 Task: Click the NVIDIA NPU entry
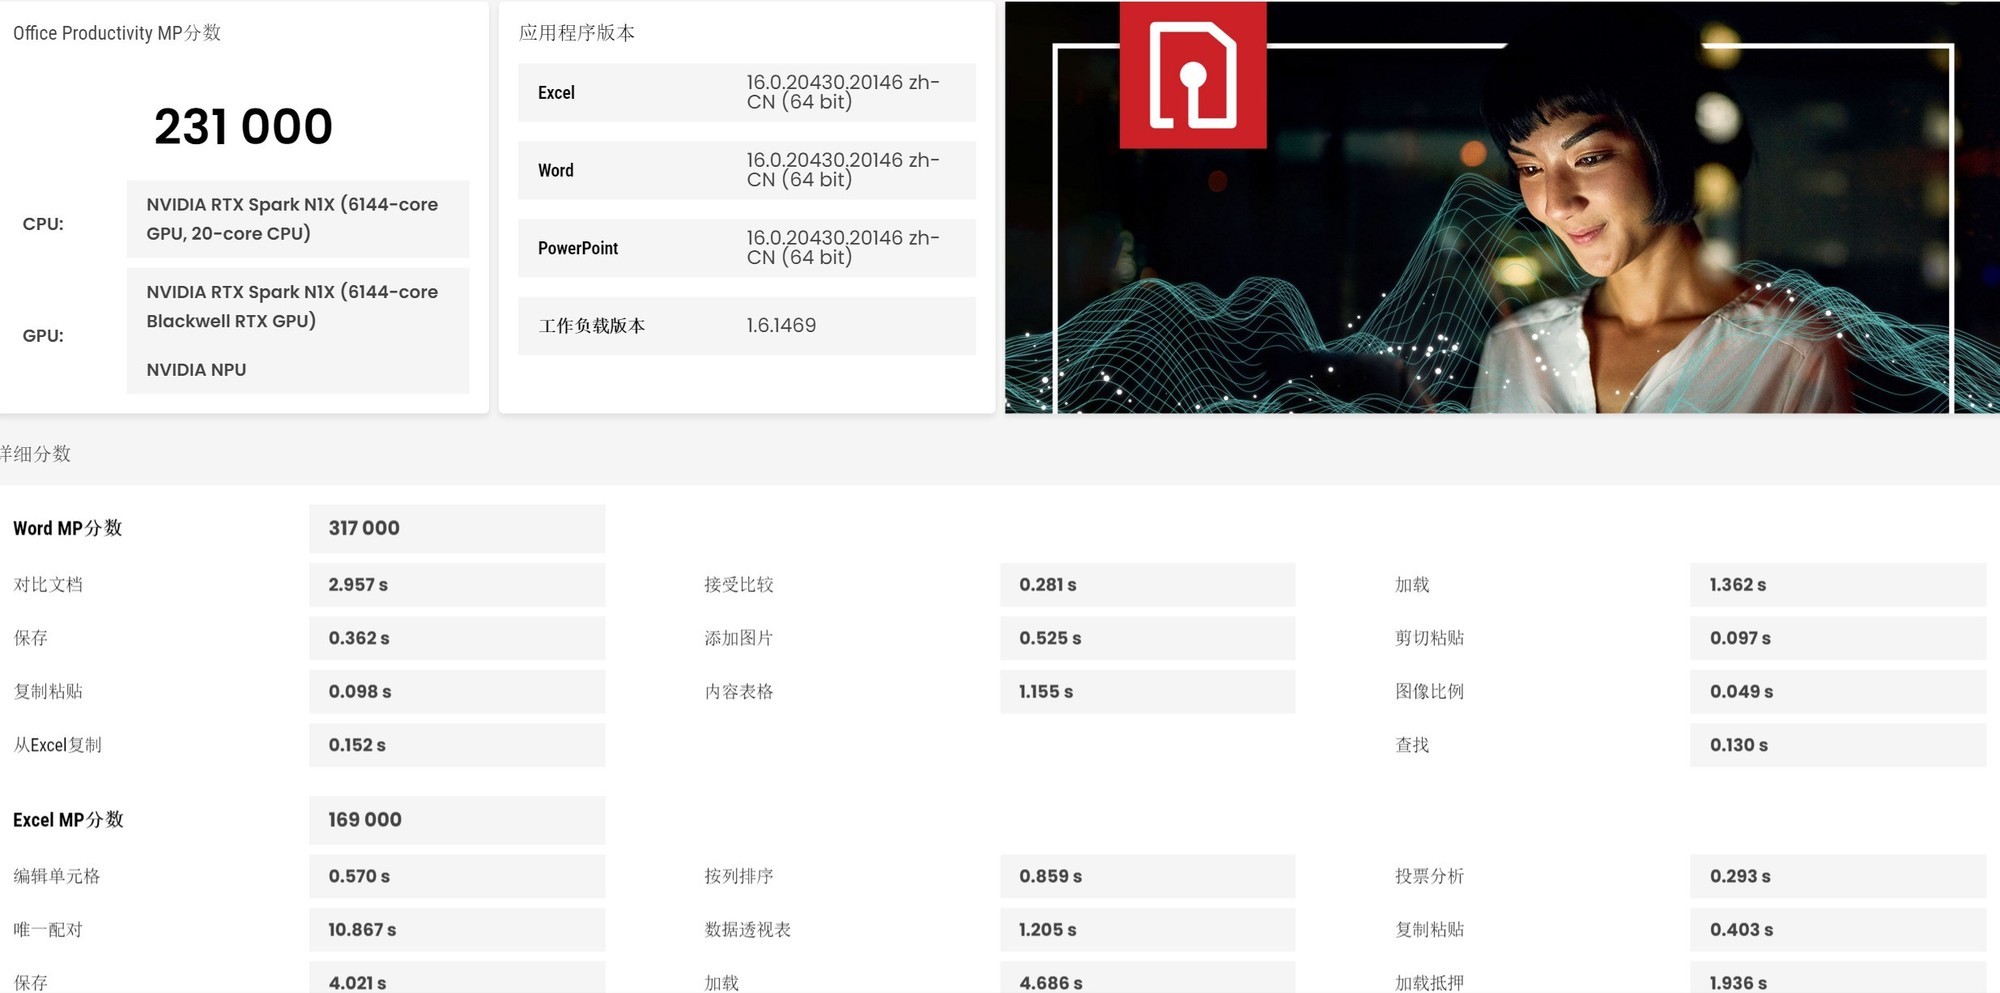click(196, 370)
